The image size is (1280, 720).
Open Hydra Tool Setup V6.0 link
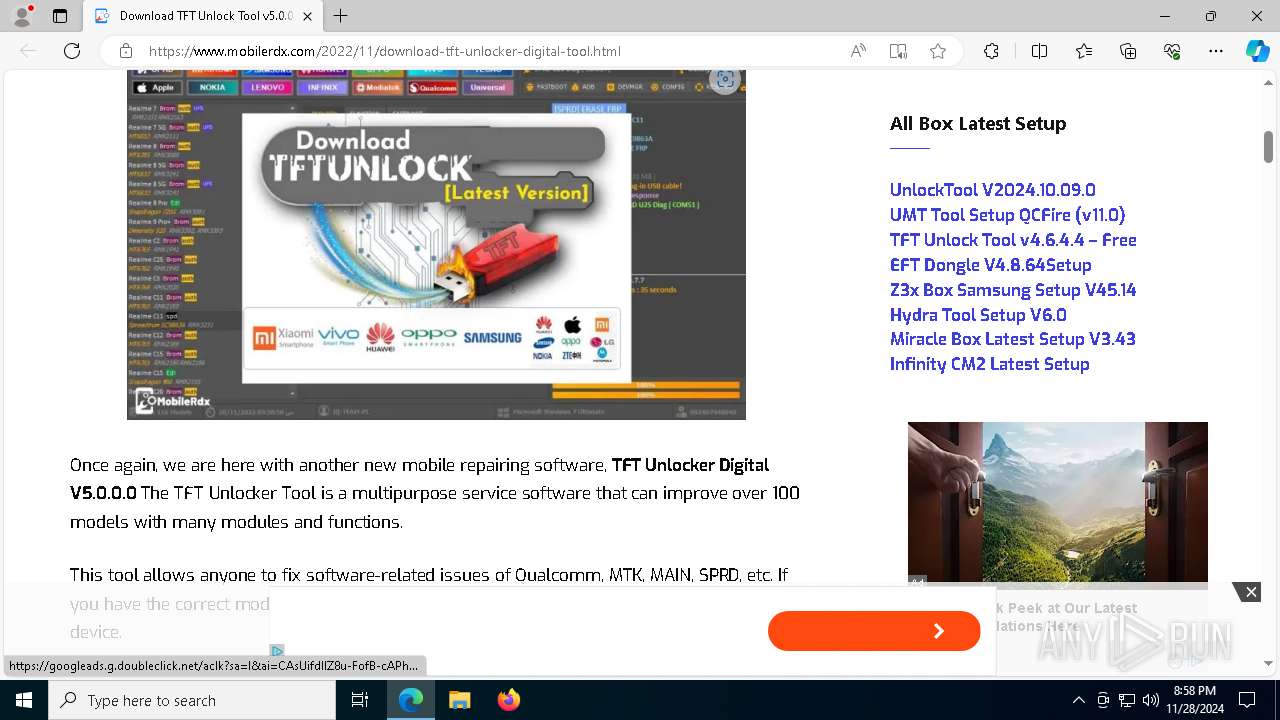tap(978, 315)
